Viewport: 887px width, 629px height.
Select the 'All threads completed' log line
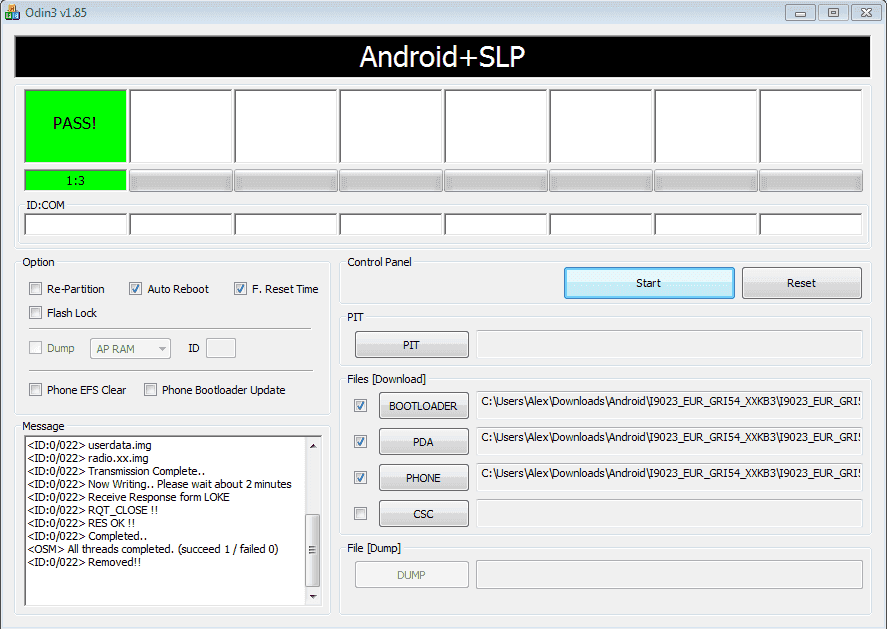point(153,549)
